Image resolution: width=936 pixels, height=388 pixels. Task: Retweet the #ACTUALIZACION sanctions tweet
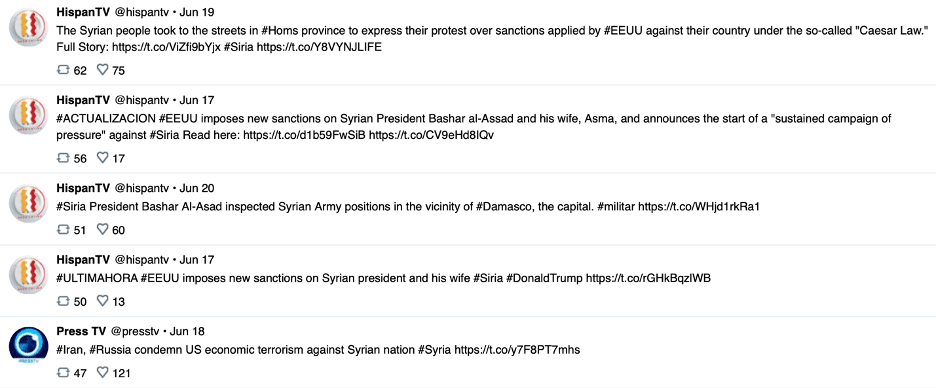pos(63,158)
